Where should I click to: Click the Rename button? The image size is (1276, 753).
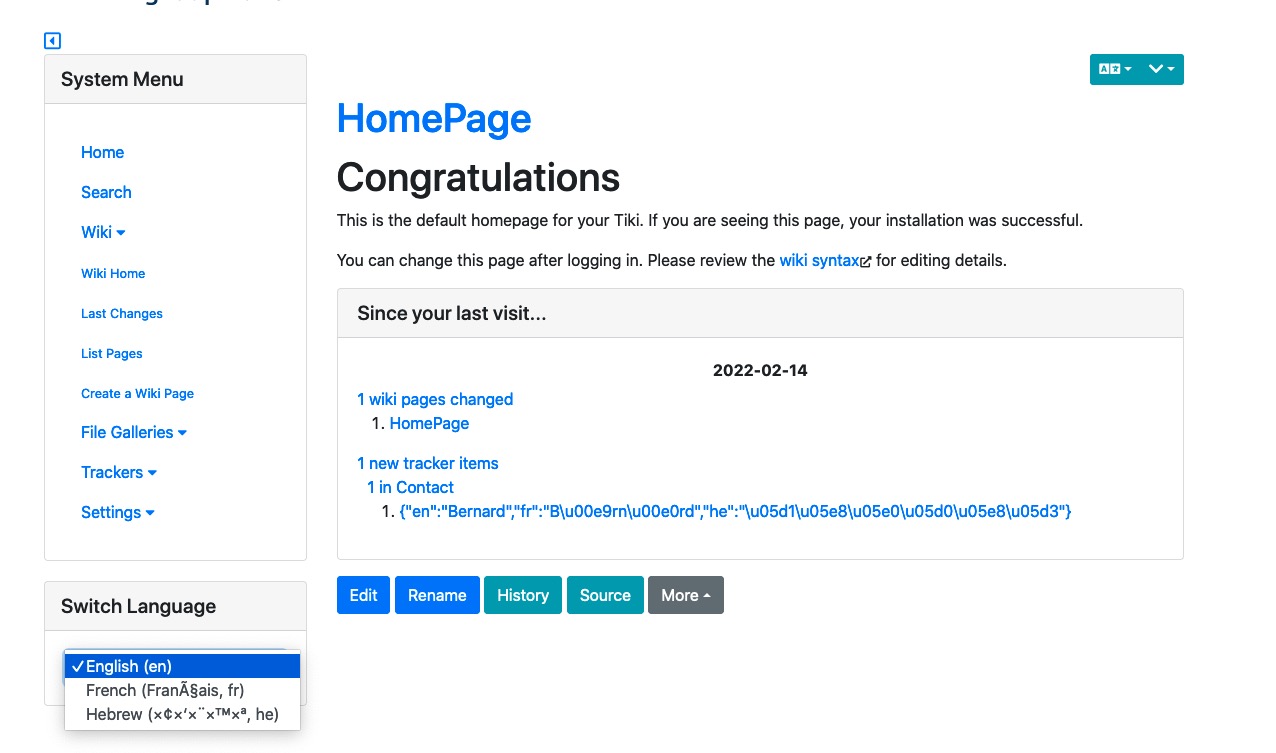coord(437,595)
